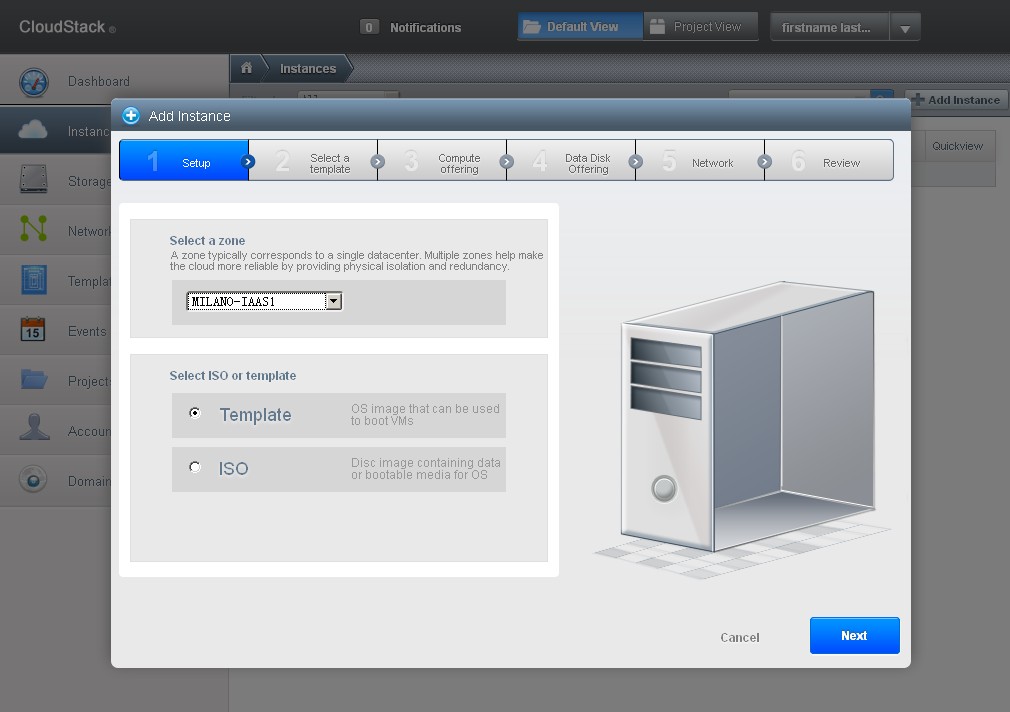
Task: Open Templates using the blue document icon
Action: point(33,281)
